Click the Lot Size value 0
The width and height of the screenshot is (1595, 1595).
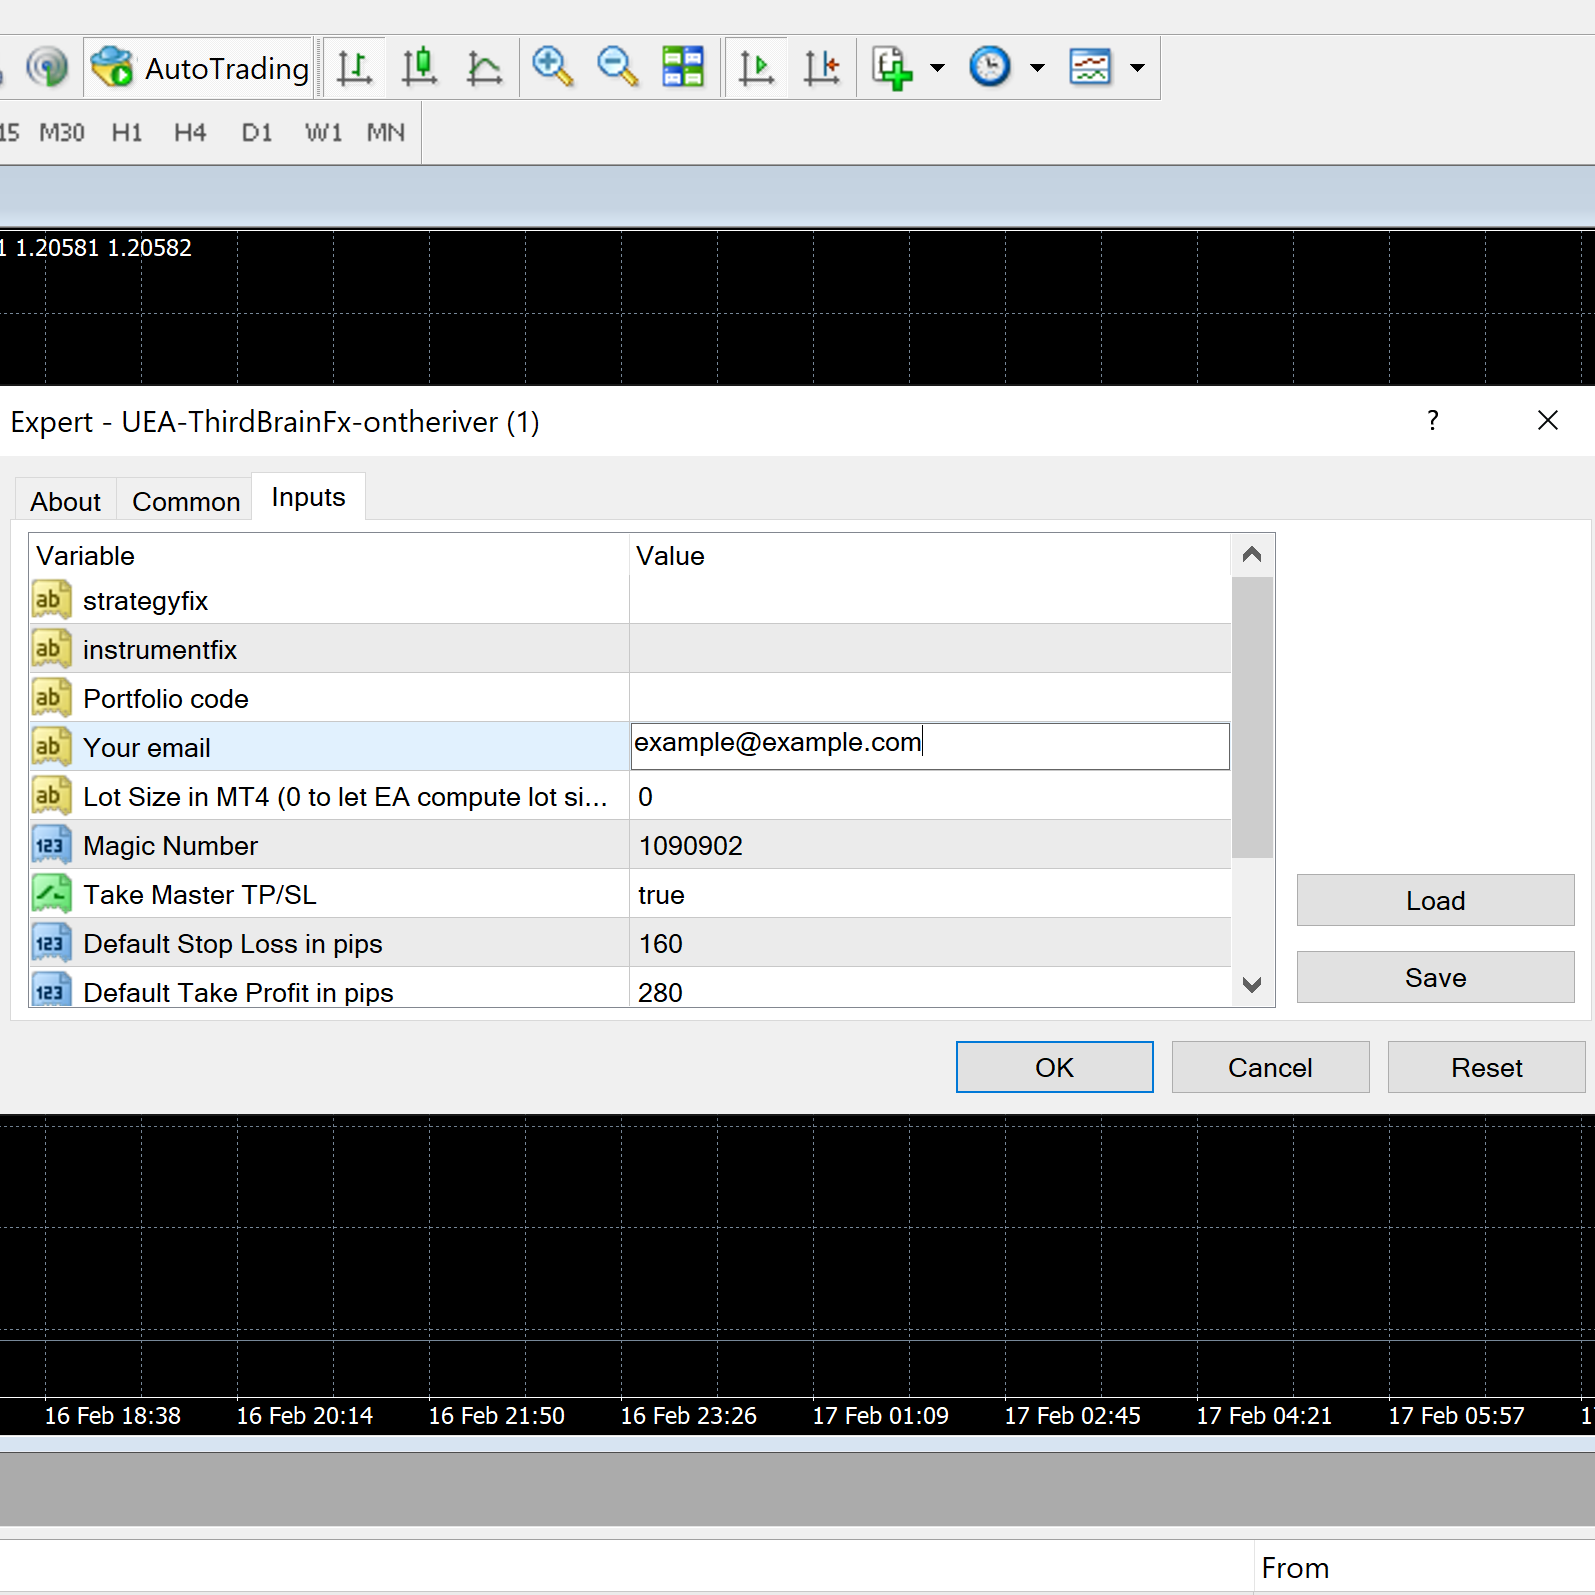[646, 797]
